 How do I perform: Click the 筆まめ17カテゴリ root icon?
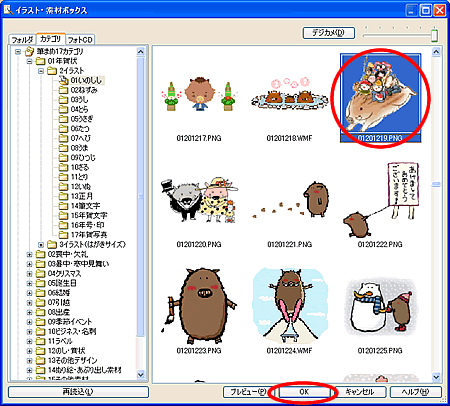(29, 51)
